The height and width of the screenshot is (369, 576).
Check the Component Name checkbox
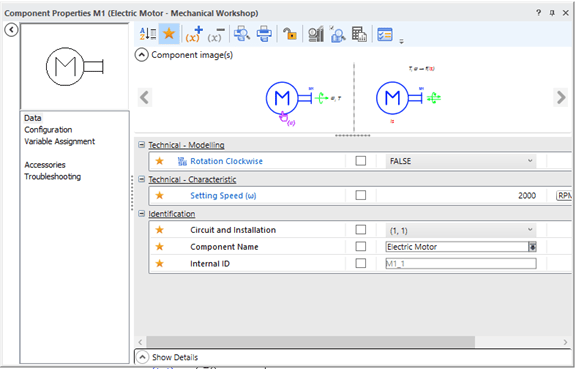[x=361, y=246]
